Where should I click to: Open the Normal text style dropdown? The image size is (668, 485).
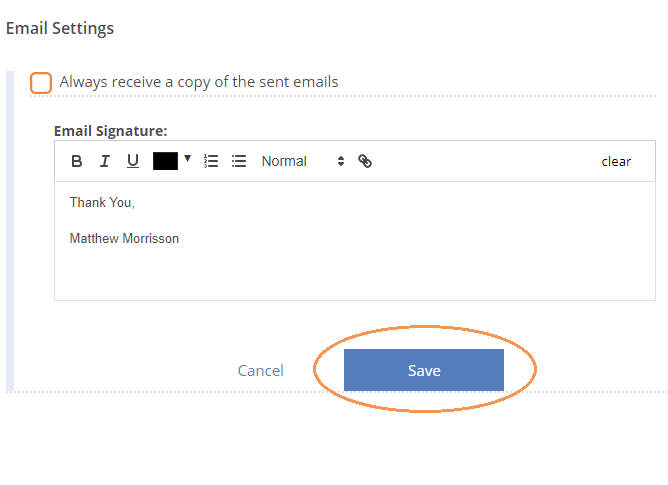point(303,161)
